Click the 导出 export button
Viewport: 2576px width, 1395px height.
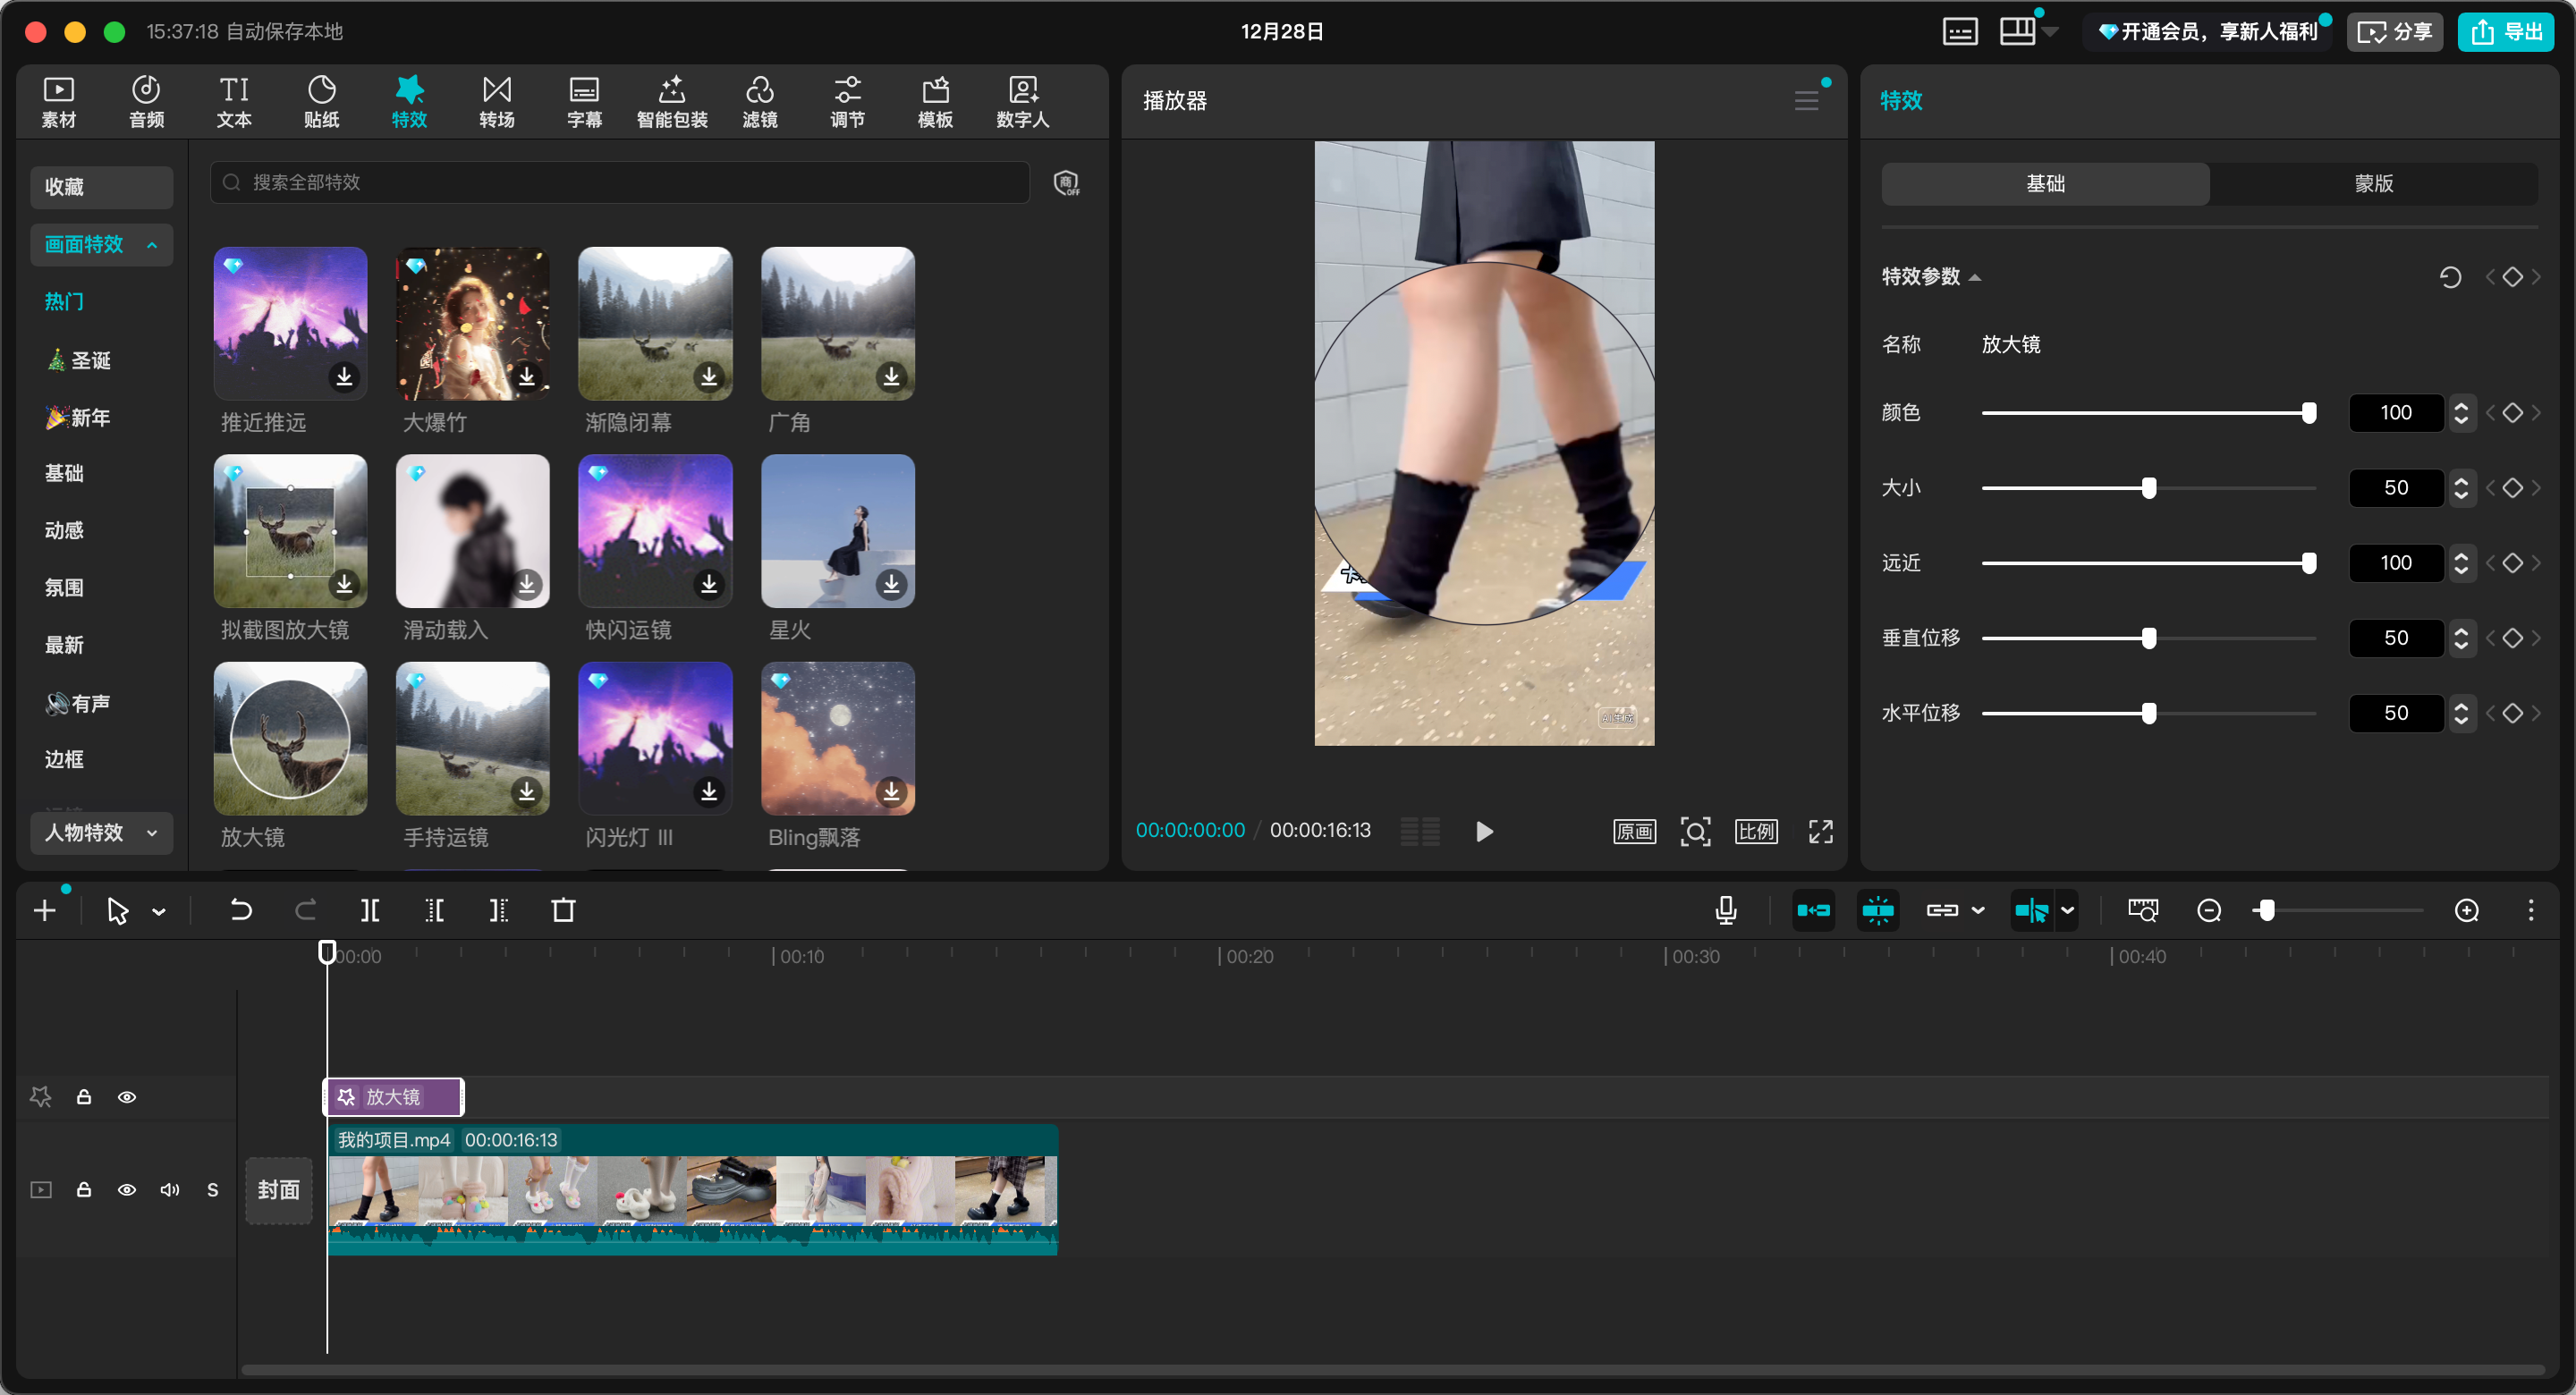[2507, 32]
